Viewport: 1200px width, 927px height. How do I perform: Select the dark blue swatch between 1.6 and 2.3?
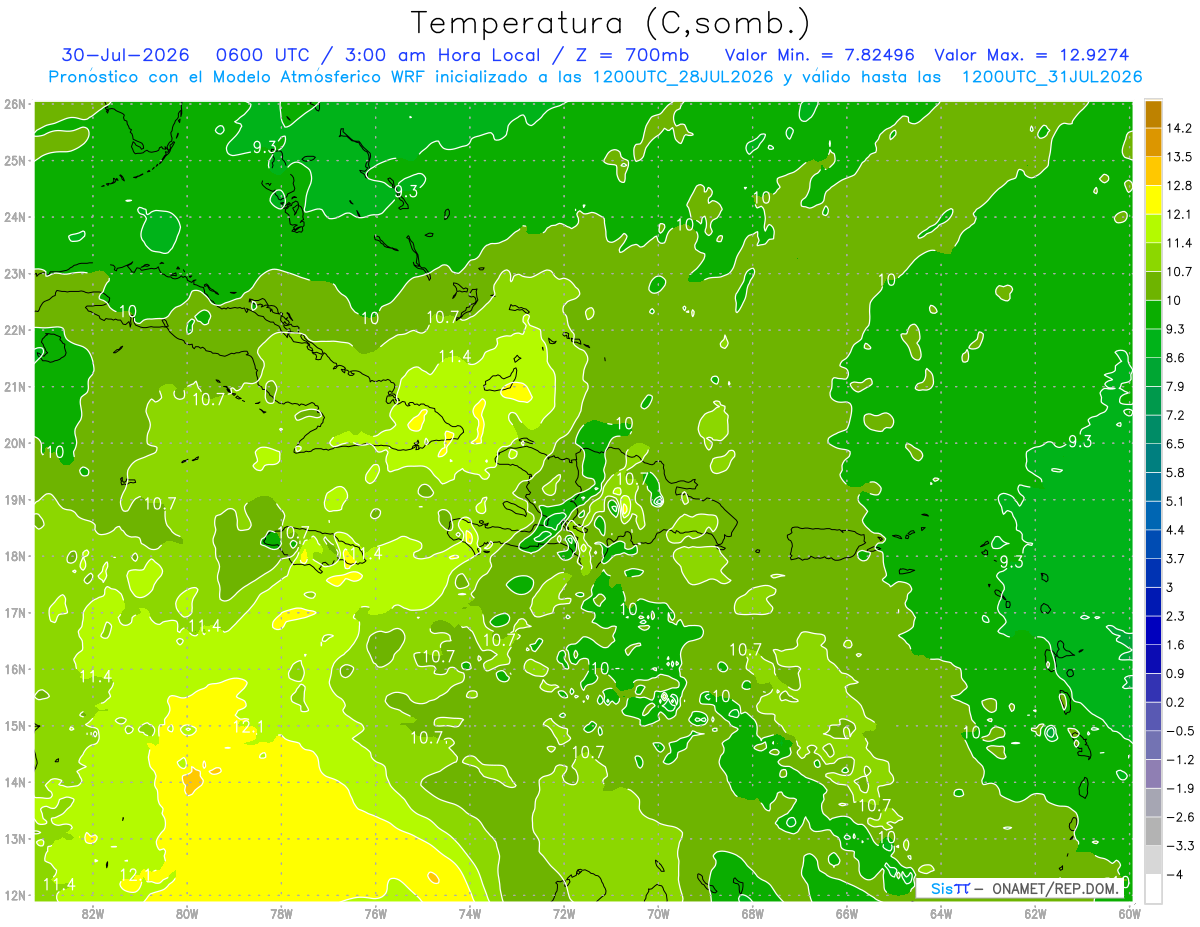(1153, 630)
